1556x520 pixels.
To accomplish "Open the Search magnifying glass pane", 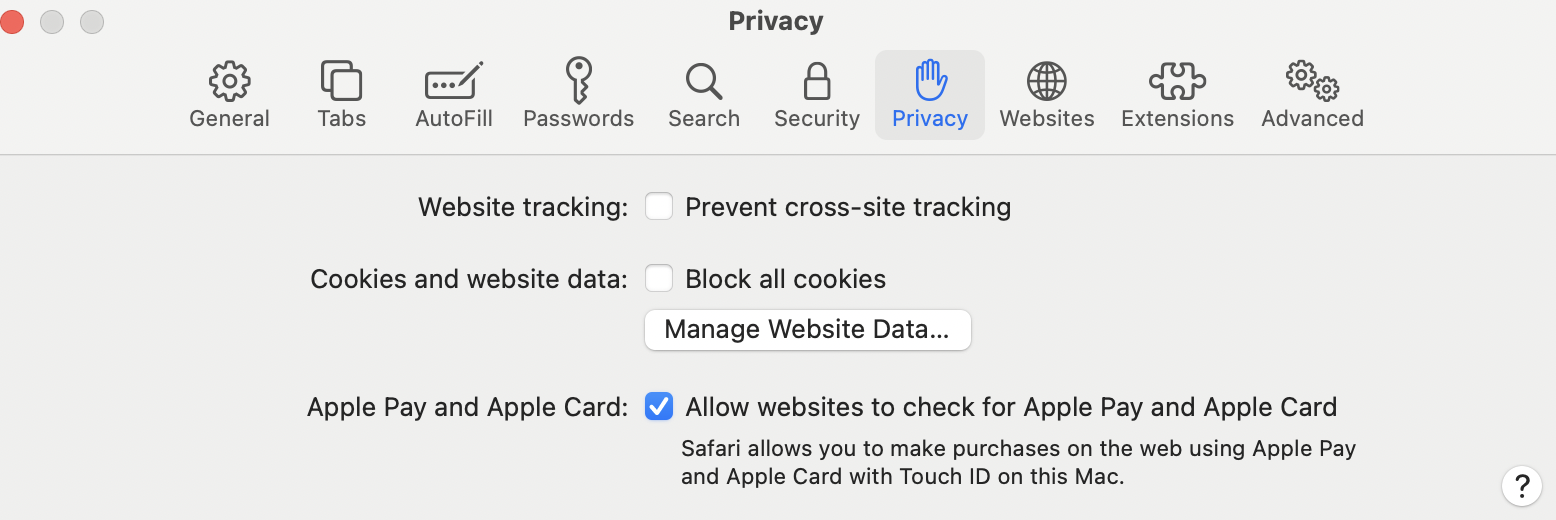I will (x=704, y=81).
